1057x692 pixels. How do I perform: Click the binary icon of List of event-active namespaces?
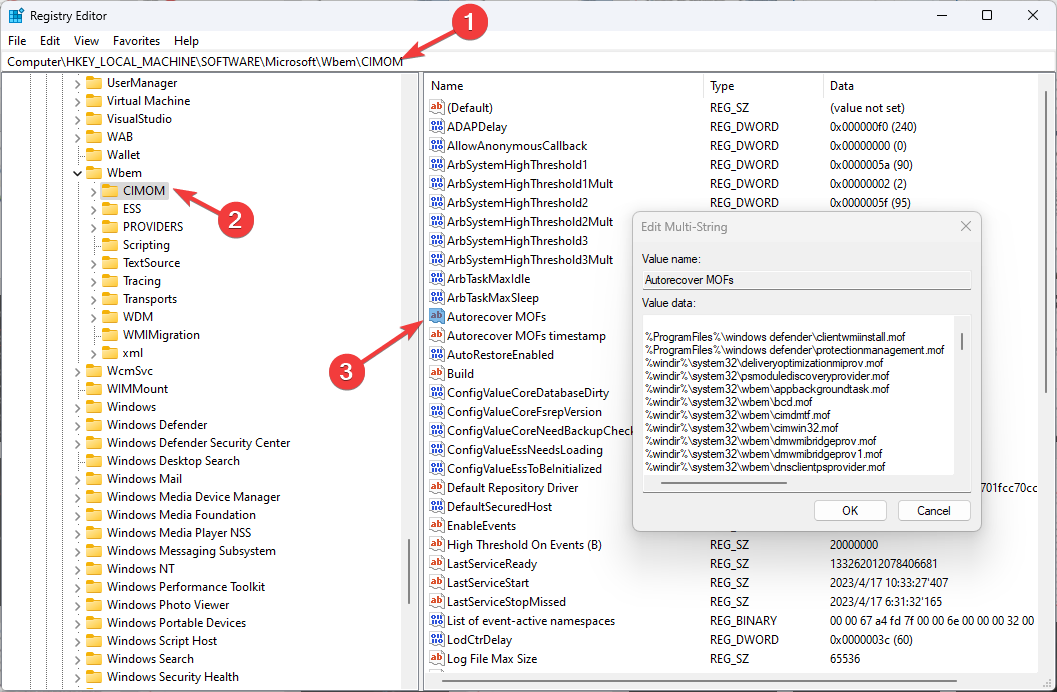click(x=437, y=620)
